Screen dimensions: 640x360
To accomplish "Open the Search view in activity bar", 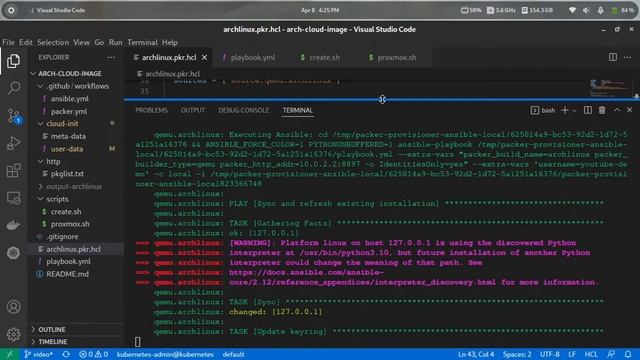I will click(x=13, y=88).
